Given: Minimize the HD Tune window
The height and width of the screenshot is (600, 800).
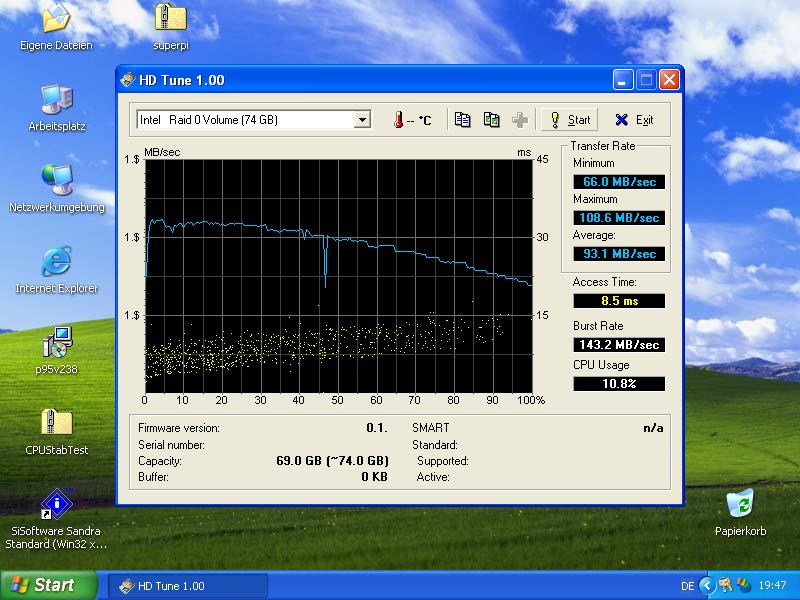Looking at the screenshot, I should [x=623, y=80].
